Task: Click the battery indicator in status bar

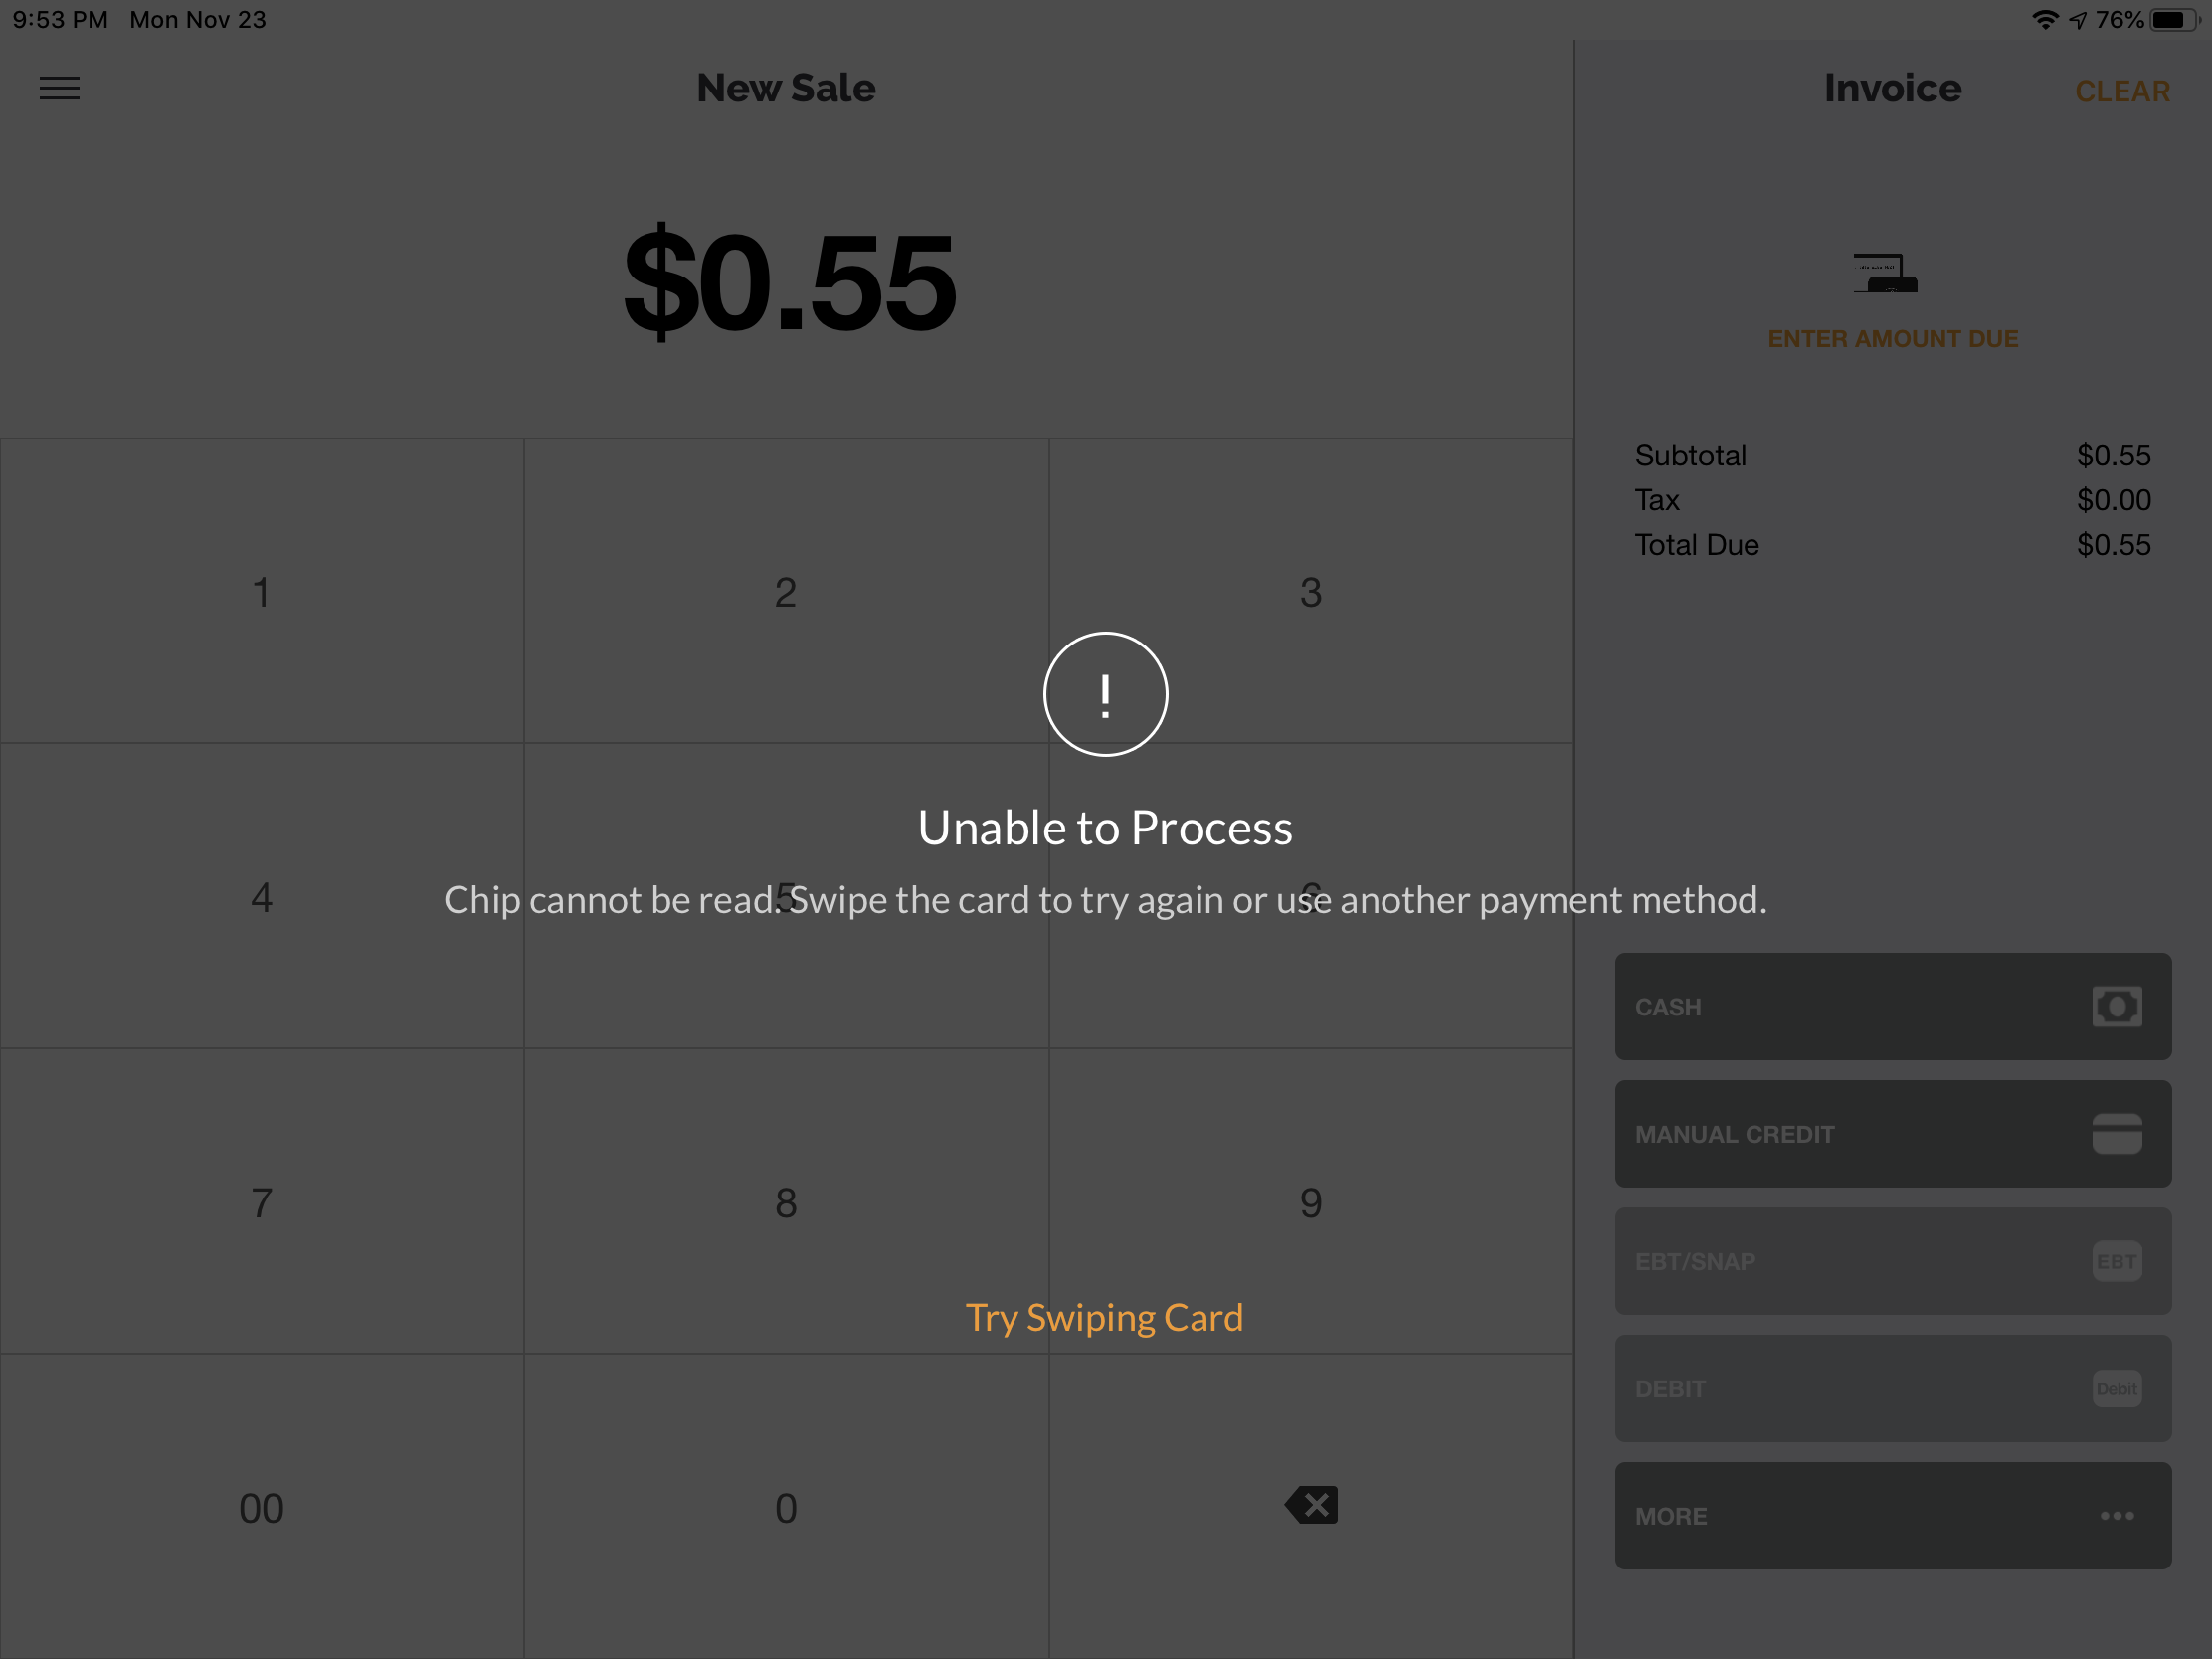Action: coord(2172,20)
